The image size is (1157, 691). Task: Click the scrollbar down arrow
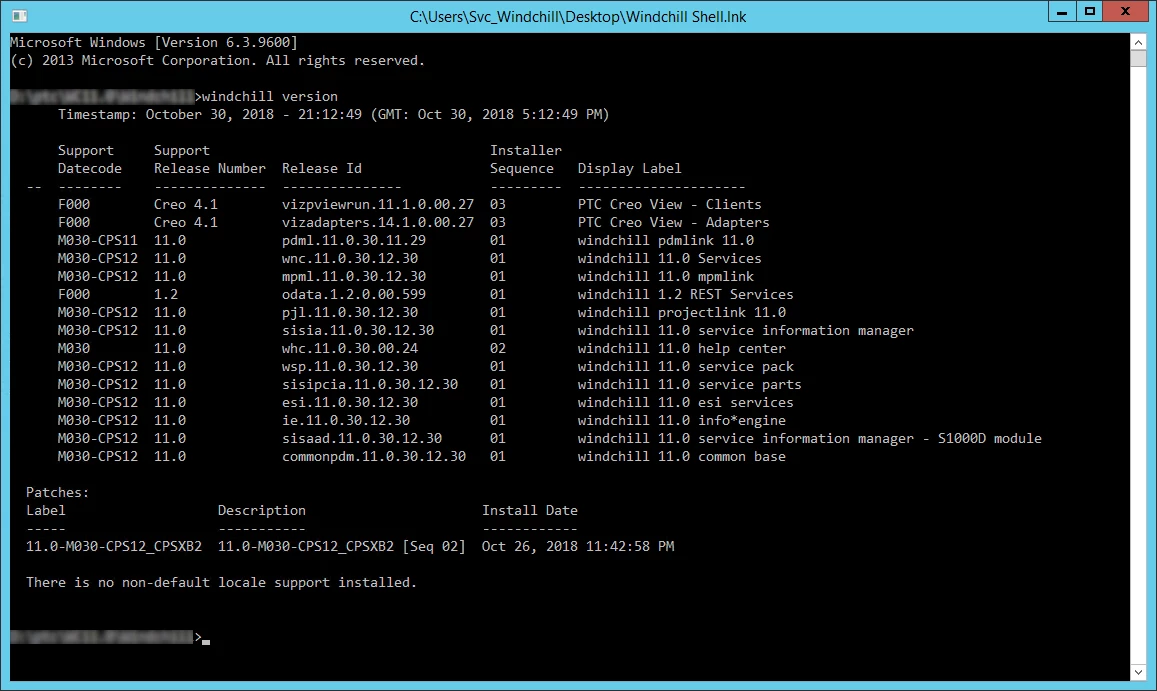click(1138, 672)
